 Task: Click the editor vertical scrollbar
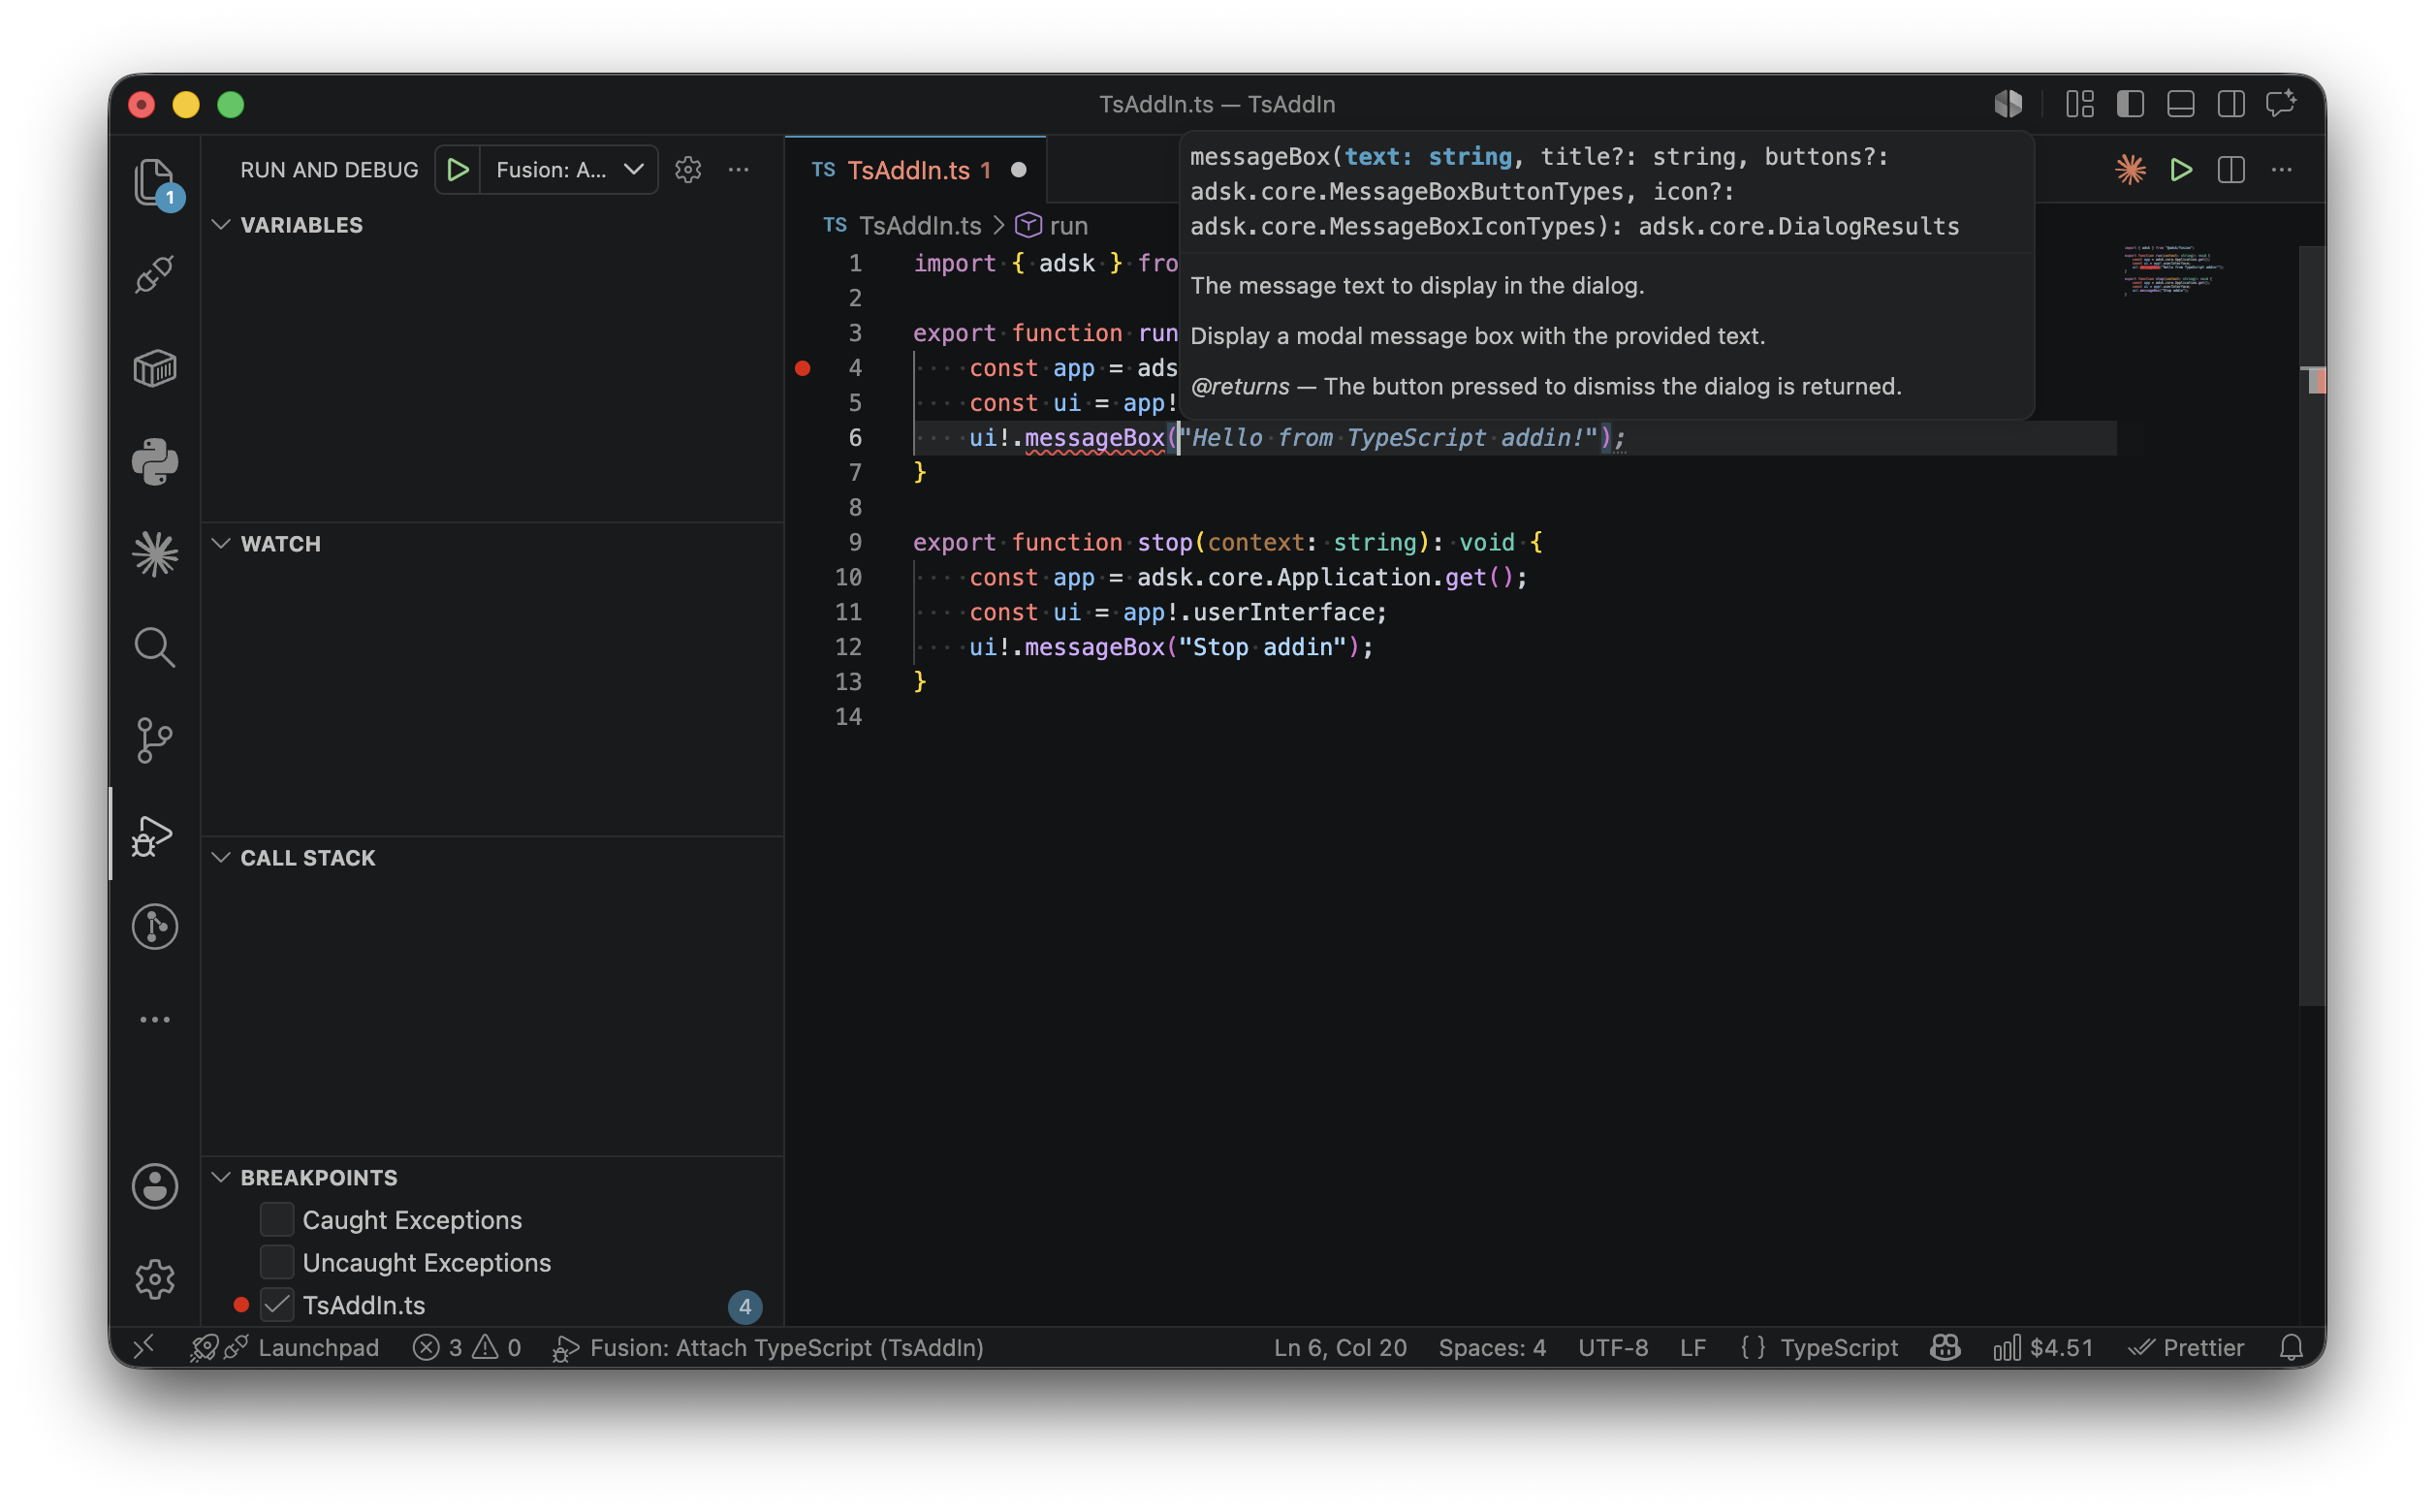[2311, 625]
